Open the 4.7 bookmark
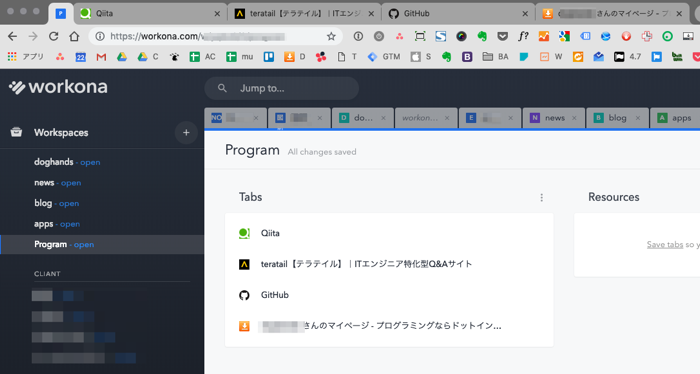The image size is (700, 374). point(628,57)
